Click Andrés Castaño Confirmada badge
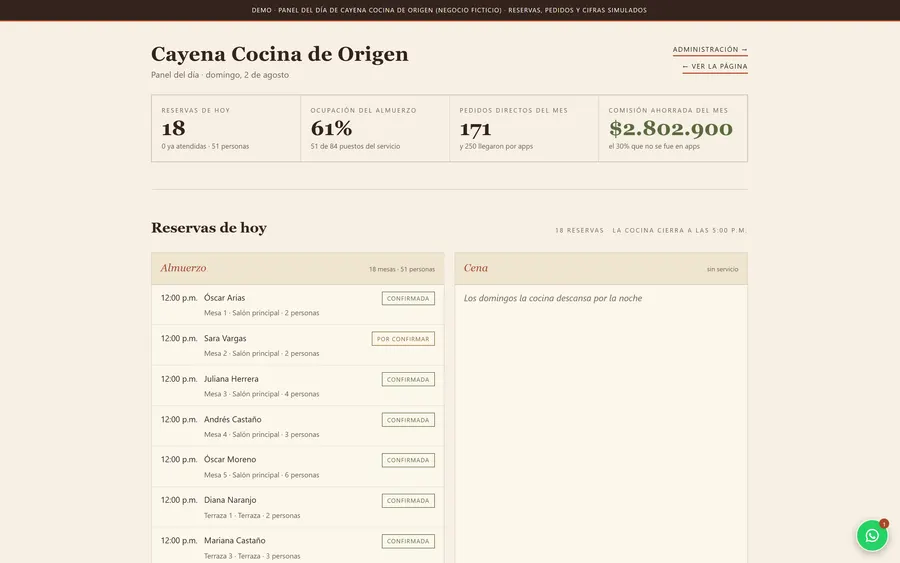The image size is (900, 563). pos(408,420)
